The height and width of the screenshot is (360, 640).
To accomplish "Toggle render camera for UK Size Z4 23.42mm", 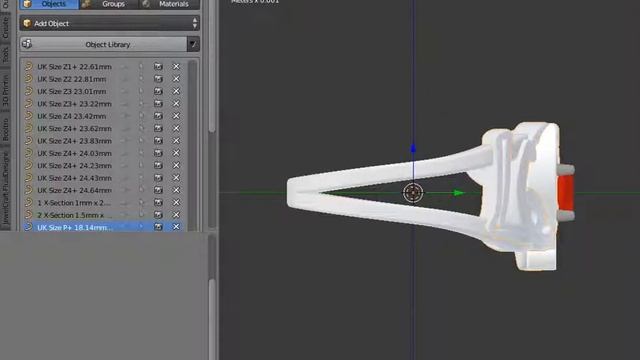I will (158, 116).
